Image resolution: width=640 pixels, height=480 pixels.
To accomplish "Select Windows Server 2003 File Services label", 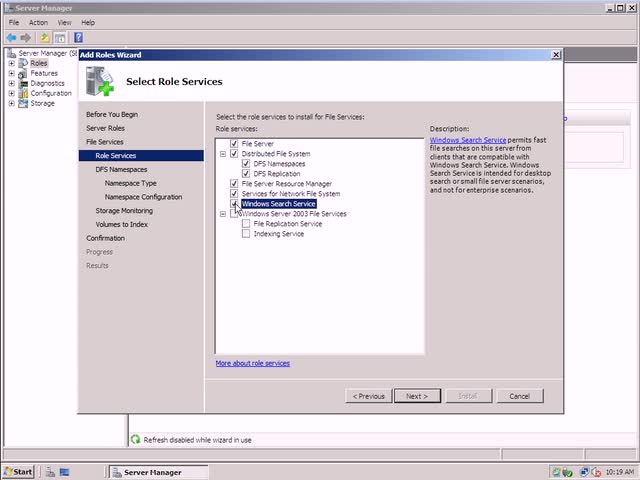I will click(x=294, y=214).
